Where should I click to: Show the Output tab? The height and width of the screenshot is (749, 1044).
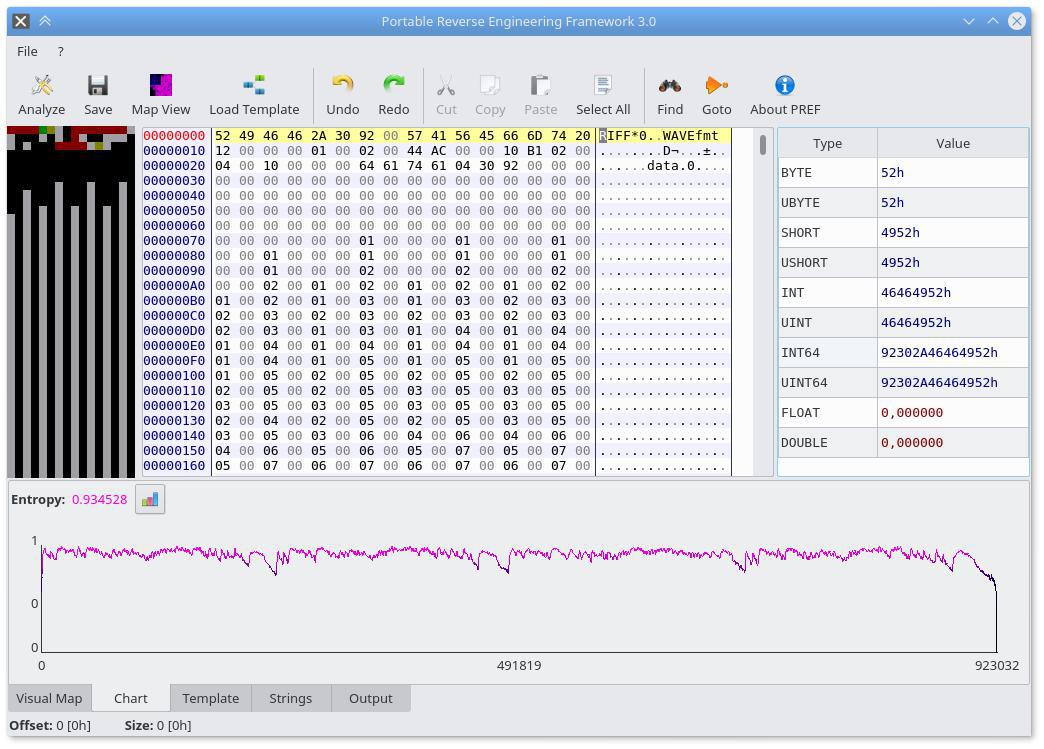pos(370,698)
